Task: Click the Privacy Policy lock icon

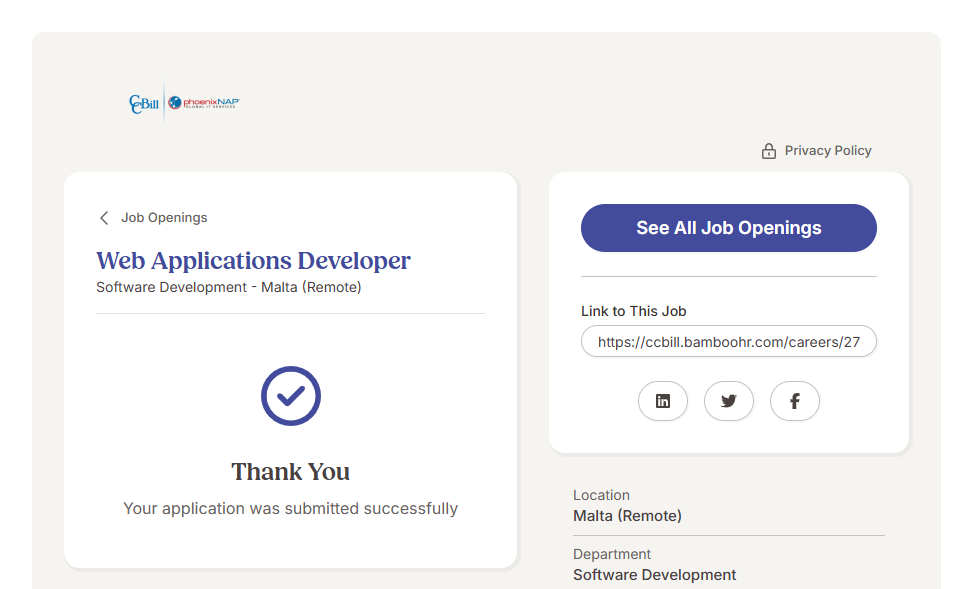Action: [768, 151]
